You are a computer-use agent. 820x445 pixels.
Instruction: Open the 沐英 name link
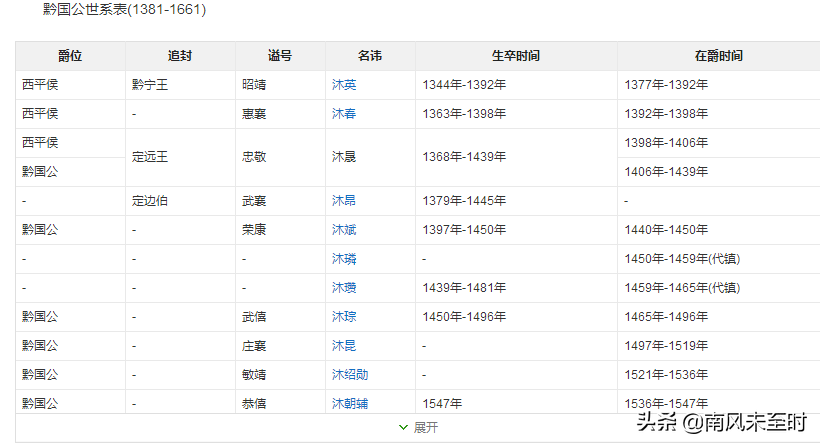pos(344,85)
